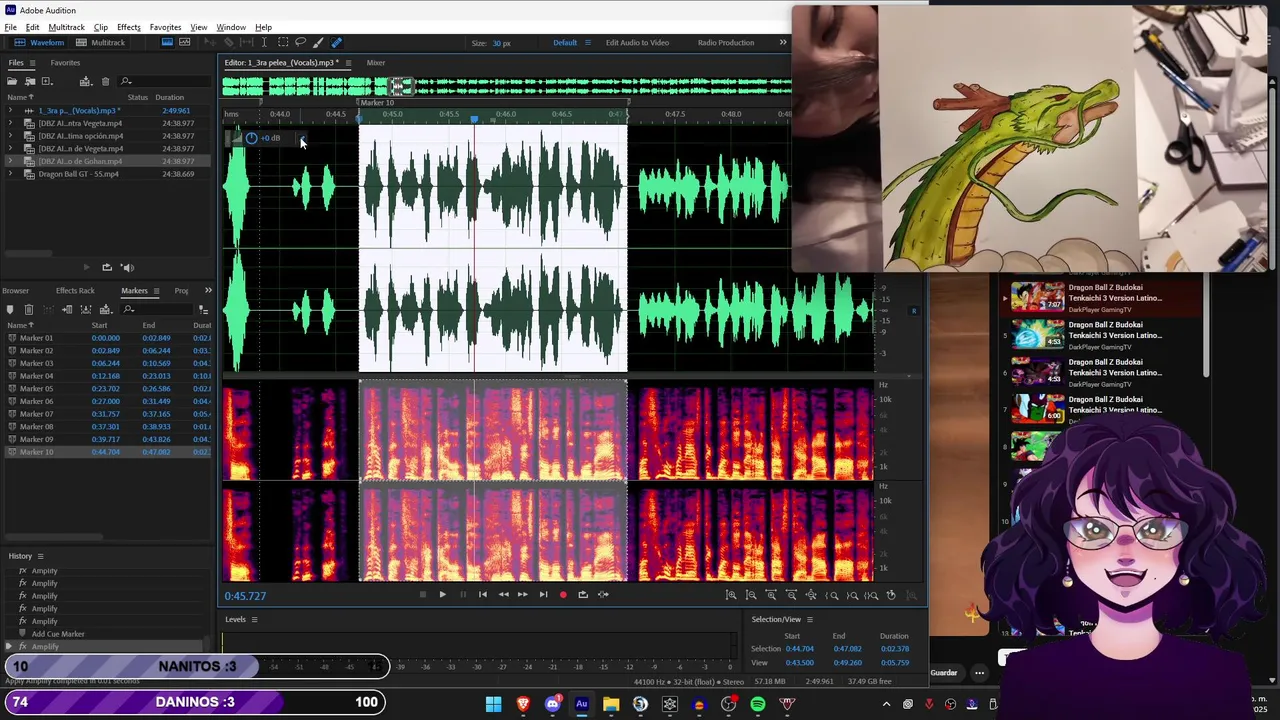Toggle Loop Playback in Files preview
Screen dimensions: 1280x720
point(107,267)
